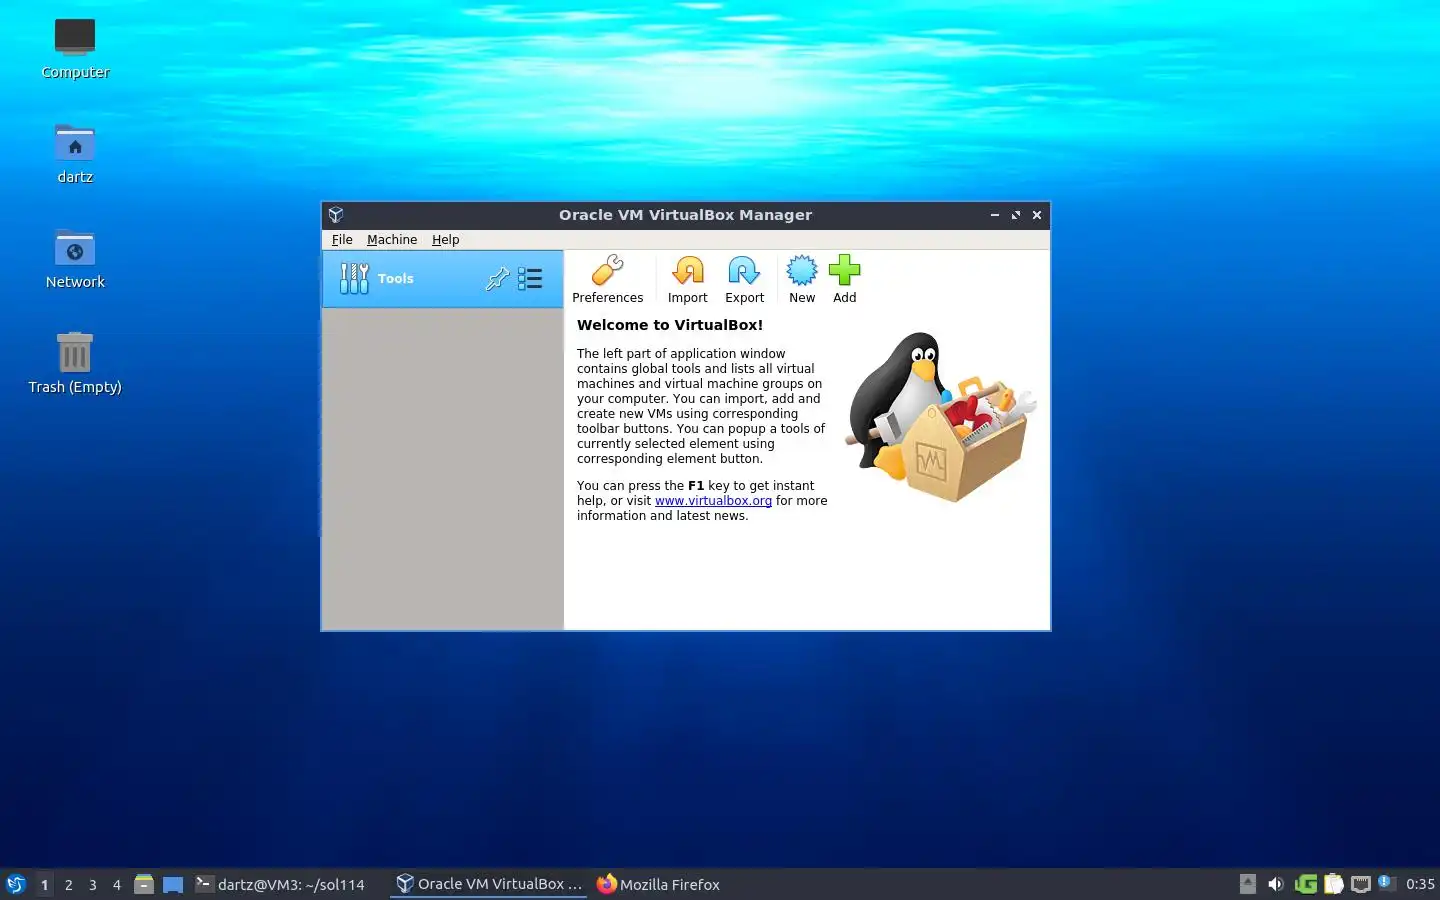Open the Trash (Empty) desktop icon
Screen dimensions: 1440x900
pos(75,364)
